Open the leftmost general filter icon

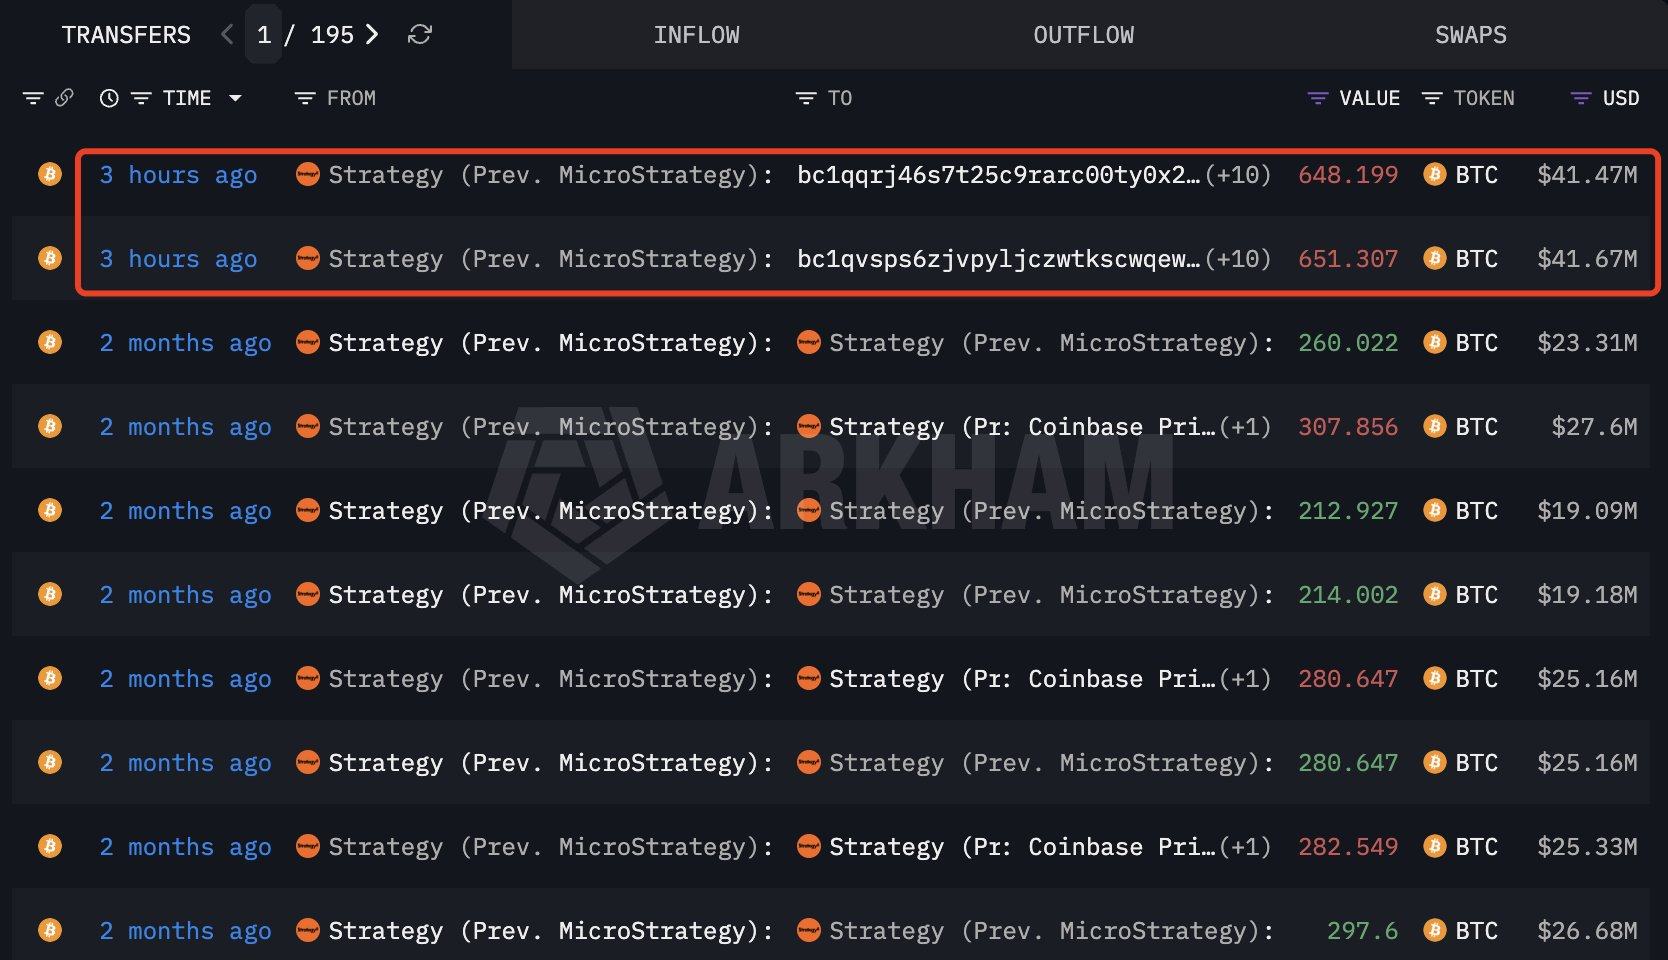point(33,98)
